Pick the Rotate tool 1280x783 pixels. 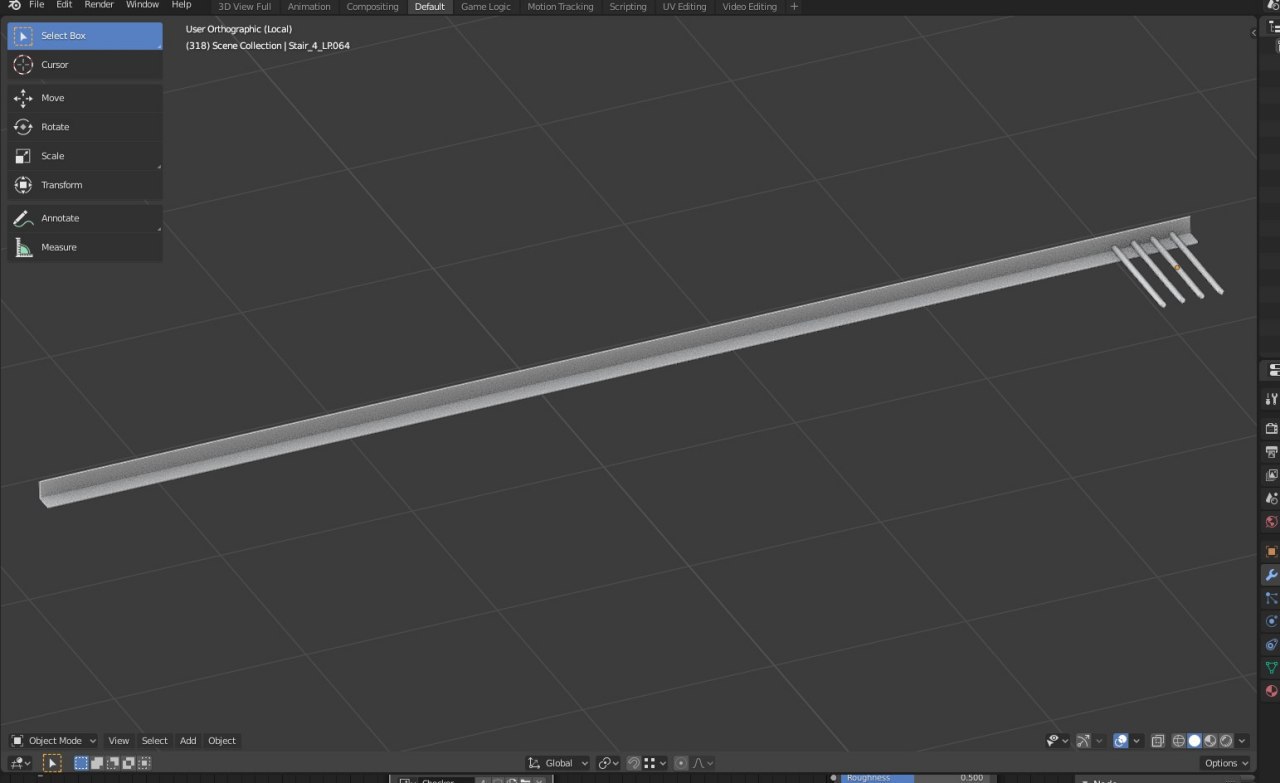[x=84, y=127]
